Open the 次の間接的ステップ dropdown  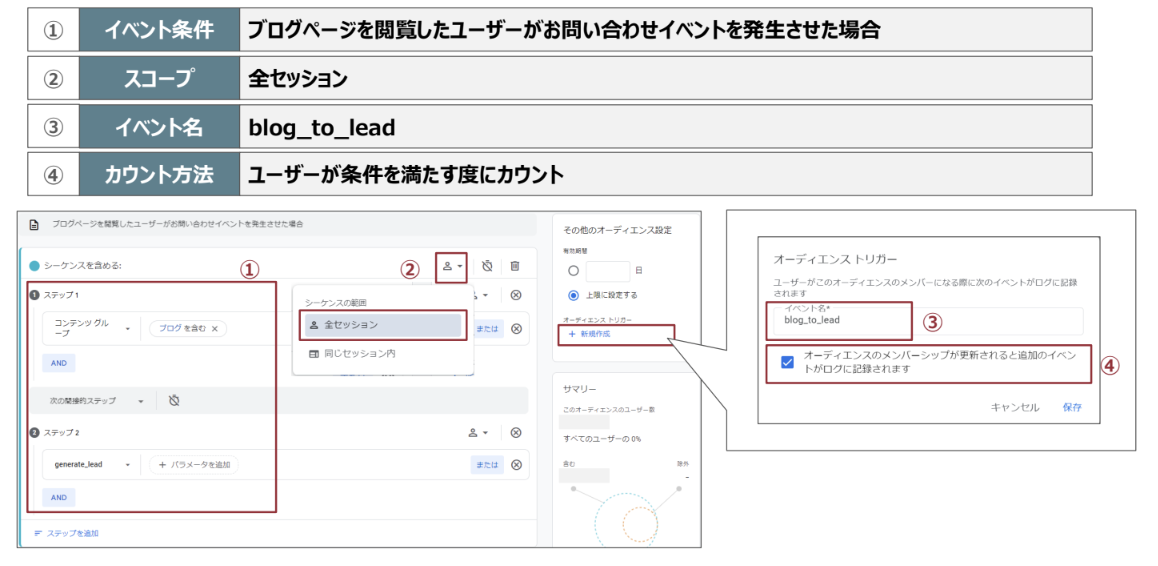click(x=141, y=400)
